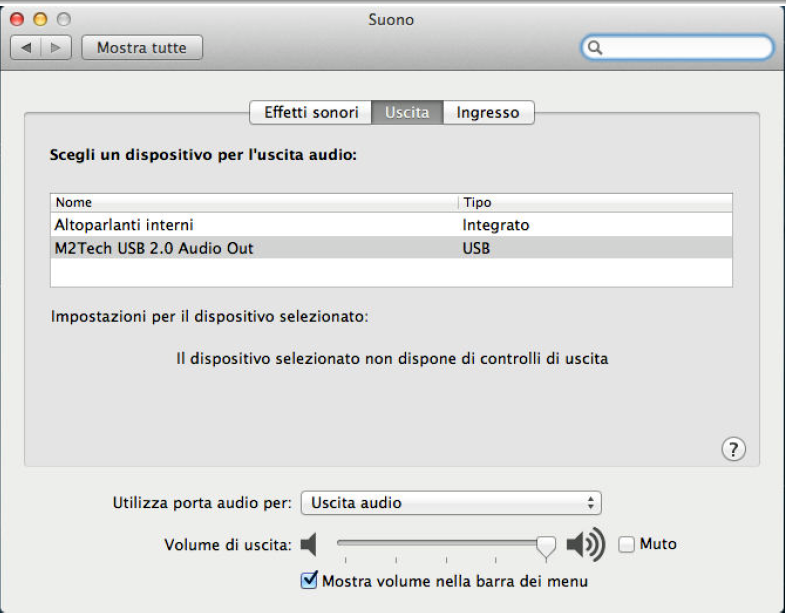Screen dimensions: 786x613
Task: Open help with the question mark button
Action: point(733,449)
